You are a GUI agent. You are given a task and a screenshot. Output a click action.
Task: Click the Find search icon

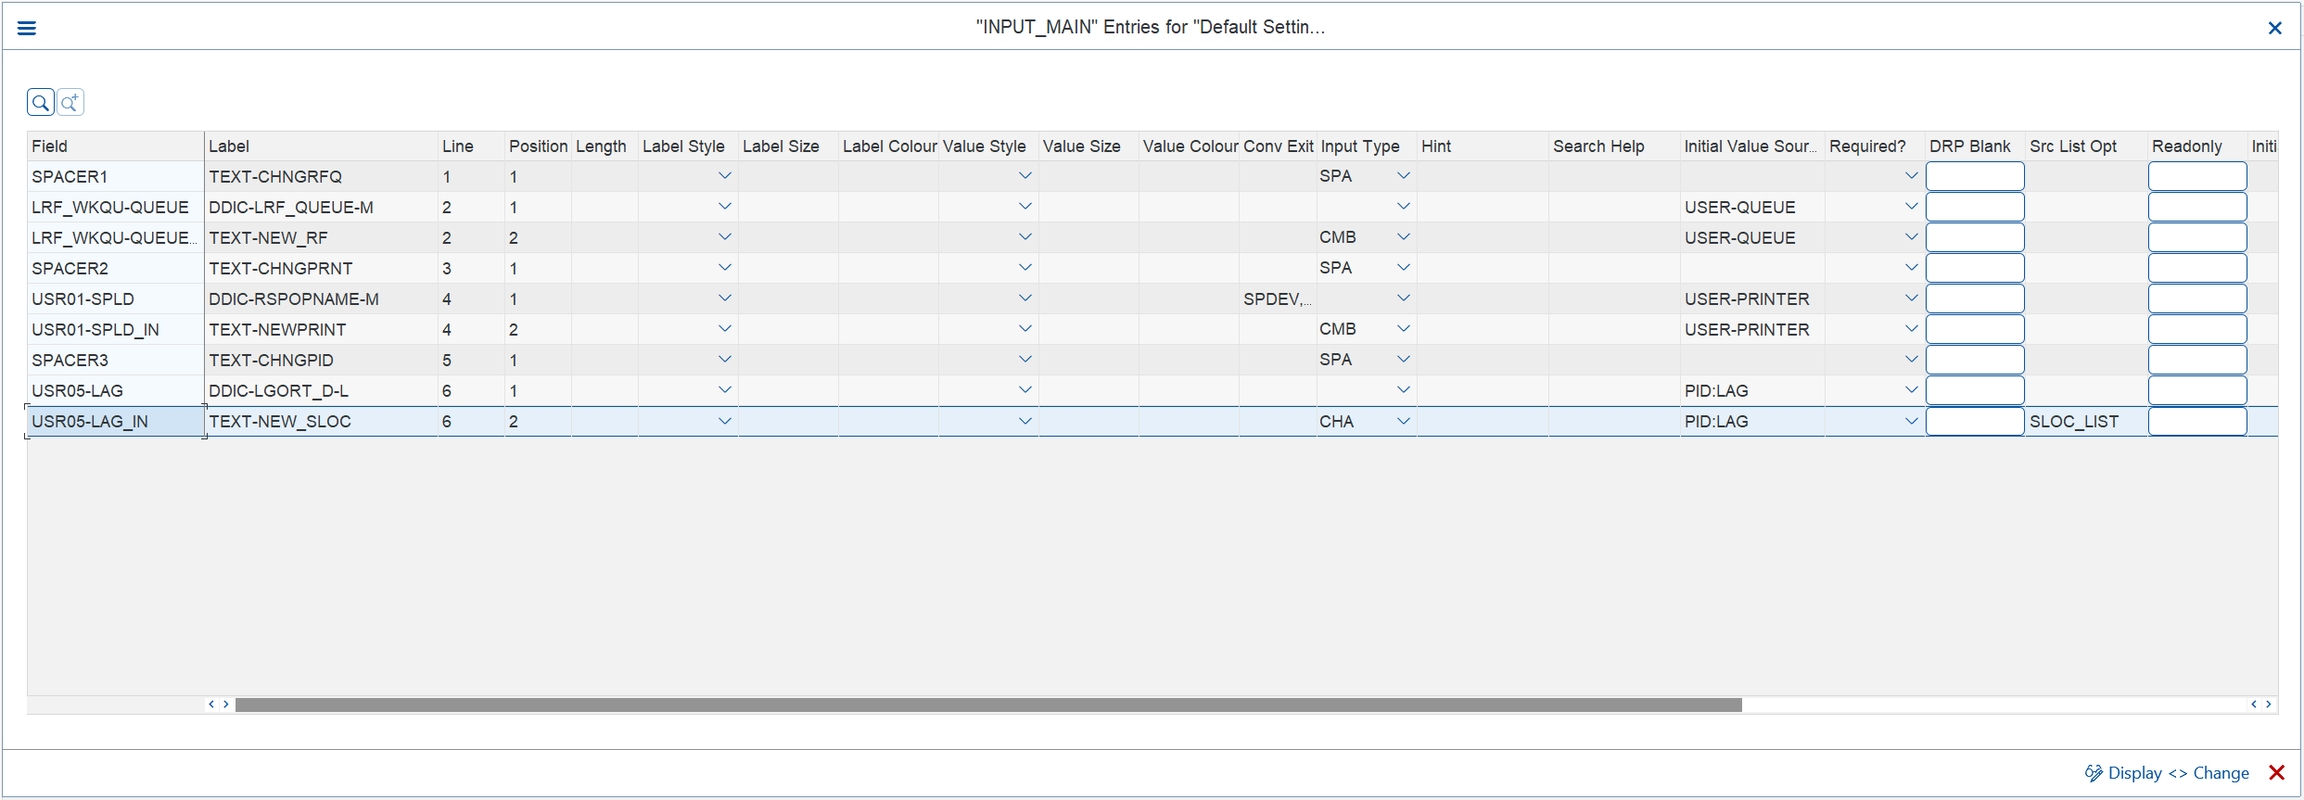tap(40, 102)
